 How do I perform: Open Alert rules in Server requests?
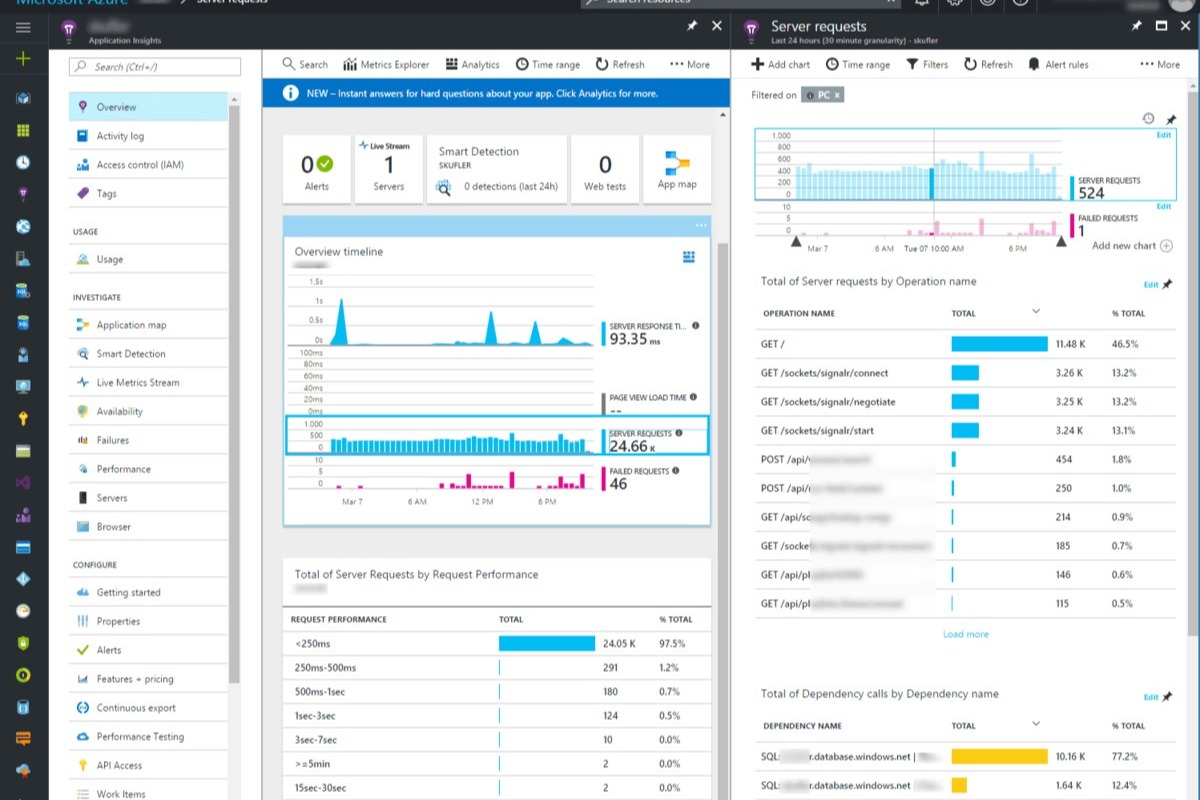(x=1058, y=64)
